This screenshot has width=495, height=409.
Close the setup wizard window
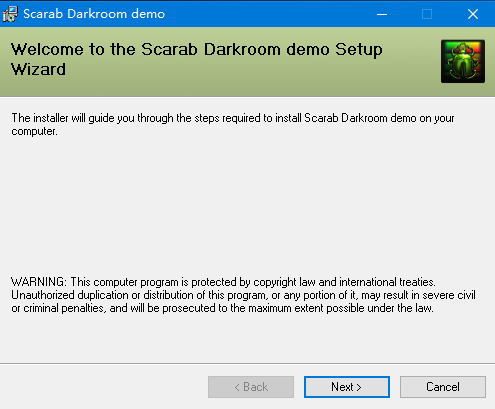473,14
